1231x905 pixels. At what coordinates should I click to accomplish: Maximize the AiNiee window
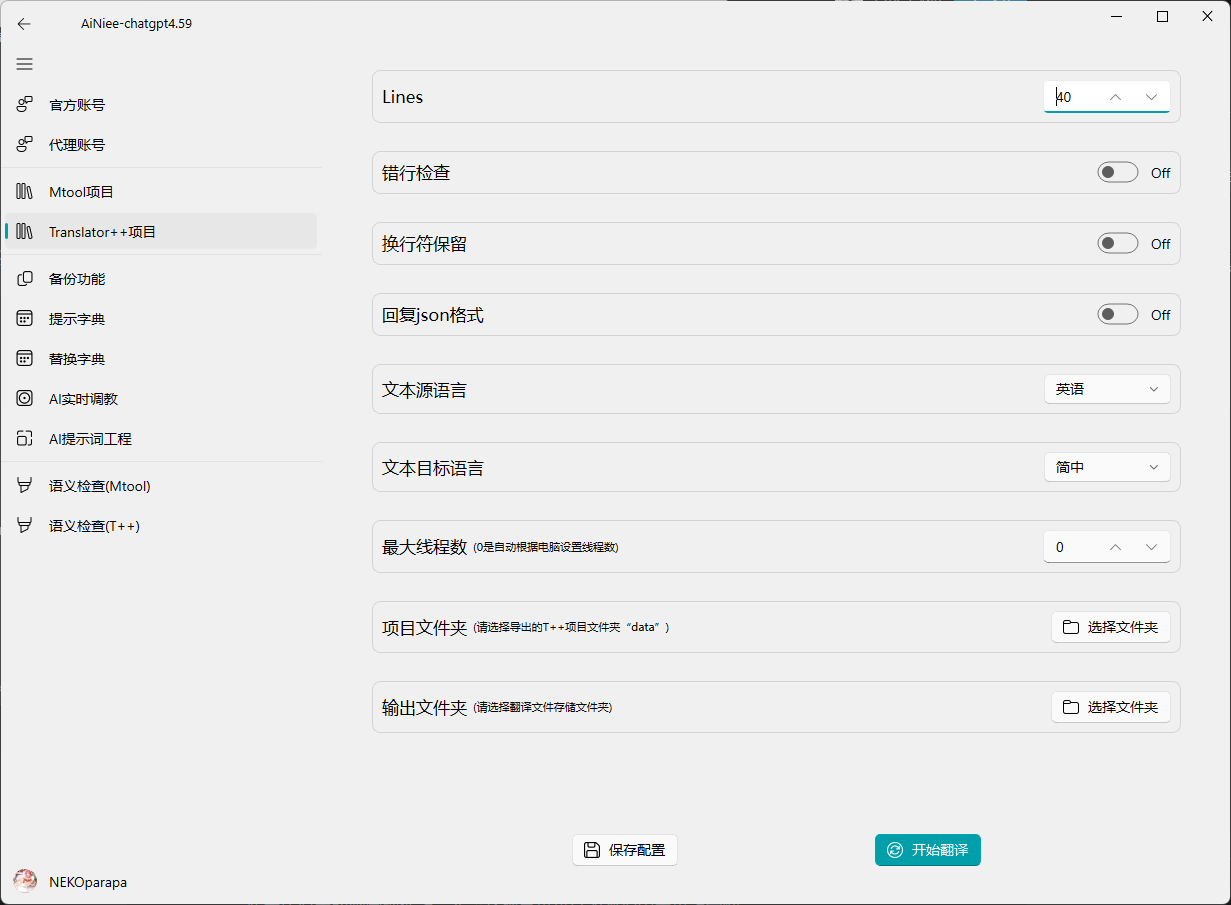[x=1162, y=16]
